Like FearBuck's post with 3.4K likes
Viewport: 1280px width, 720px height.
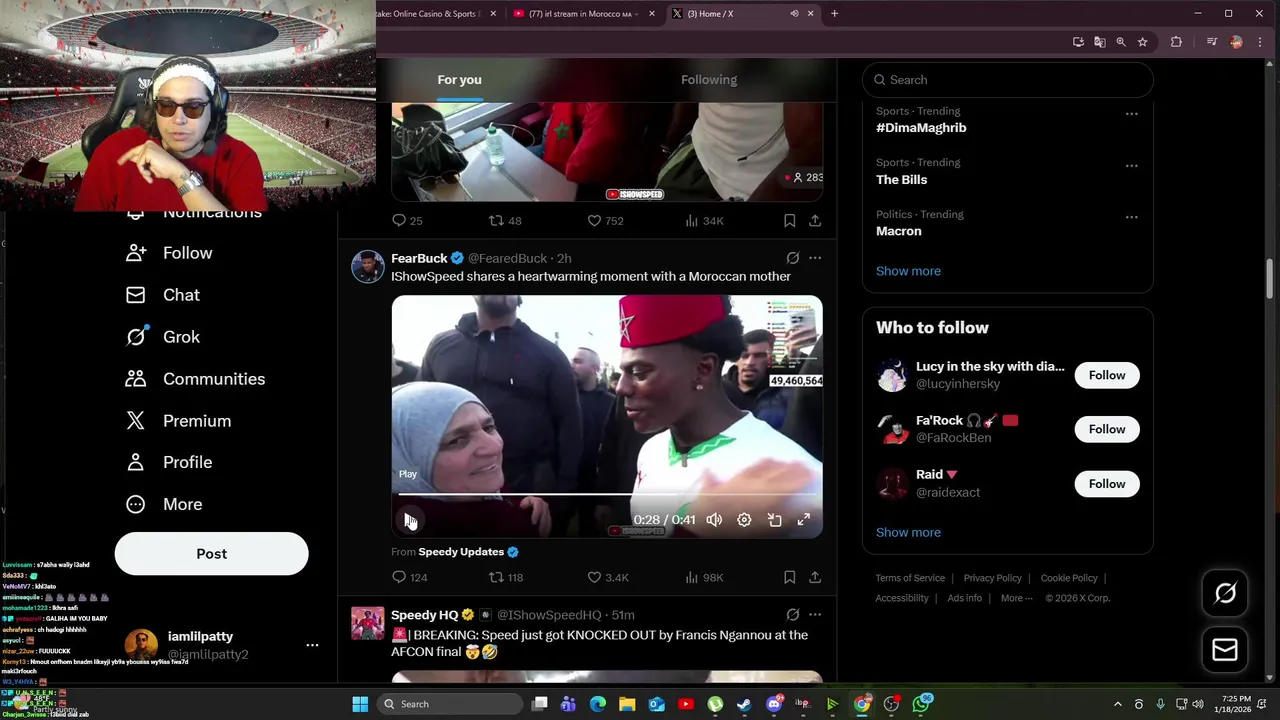tap(607, 577)
